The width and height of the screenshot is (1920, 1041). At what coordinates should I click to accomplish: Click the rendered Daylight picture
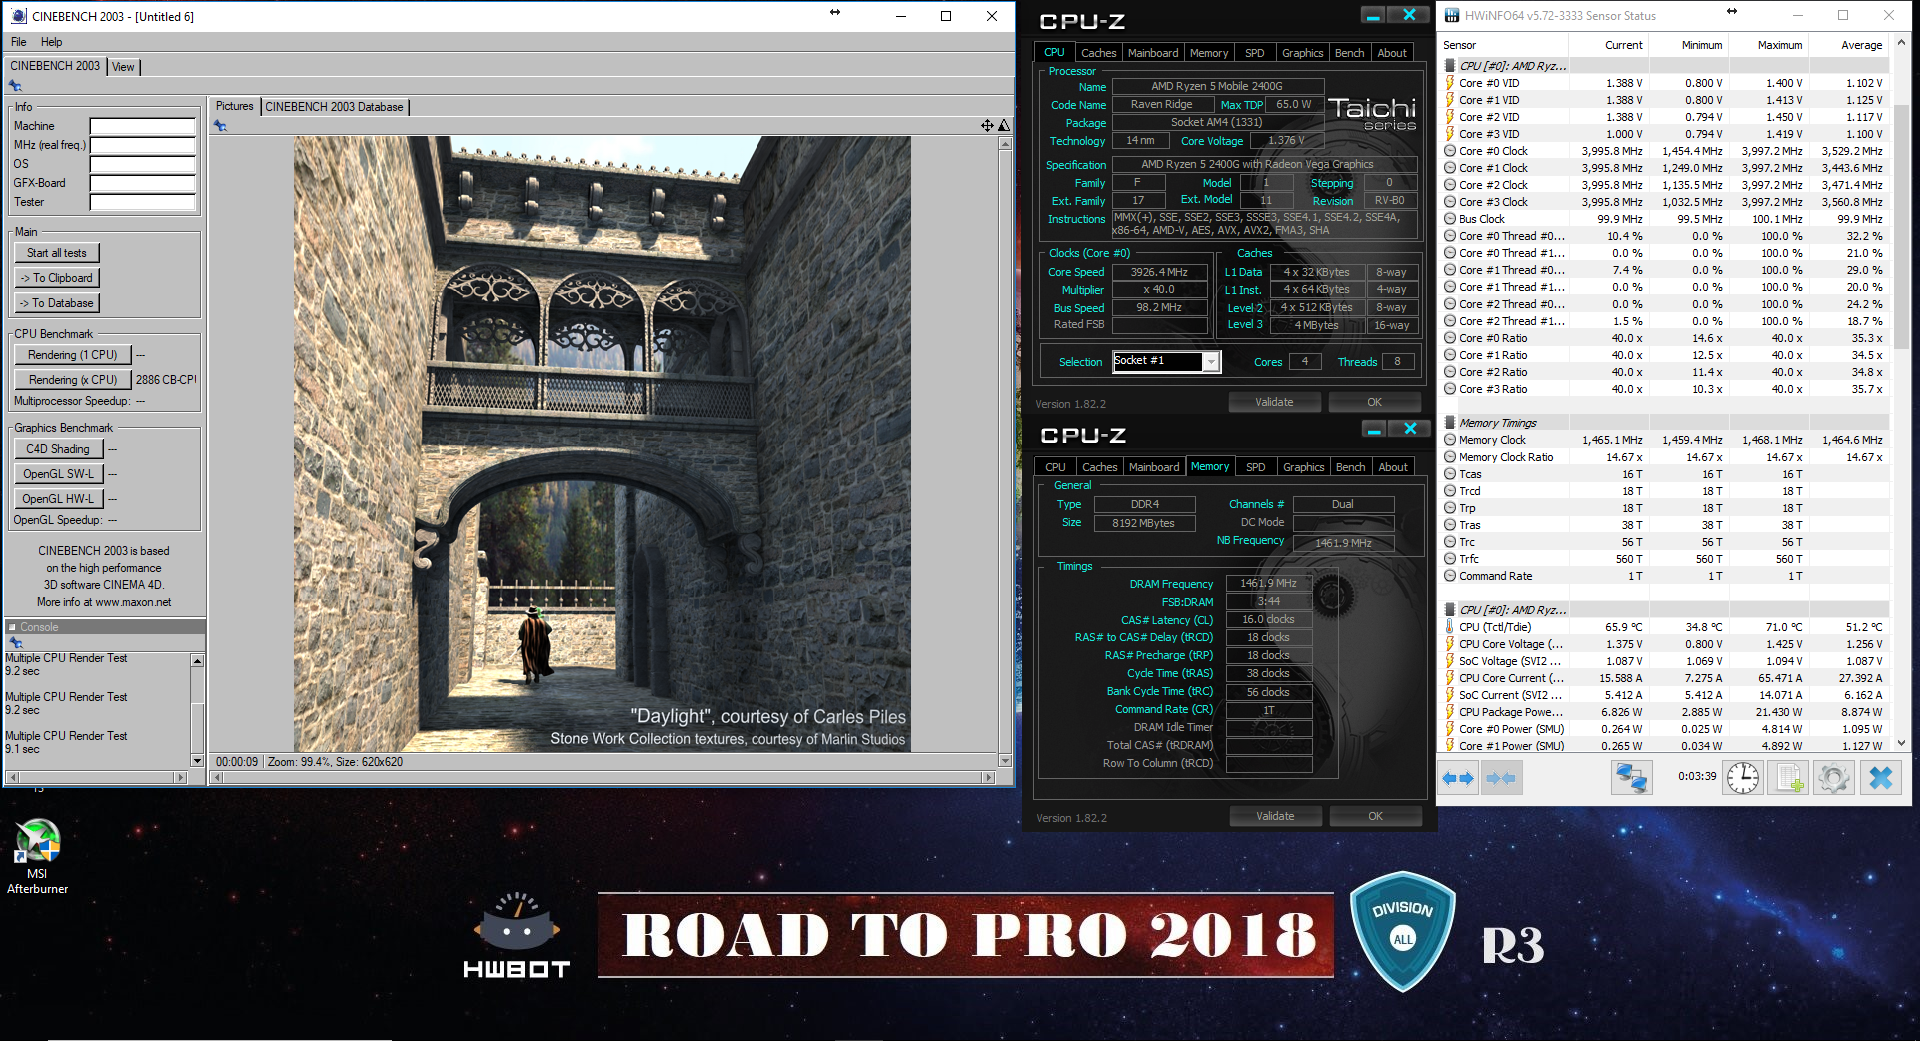tap(602, 444)
